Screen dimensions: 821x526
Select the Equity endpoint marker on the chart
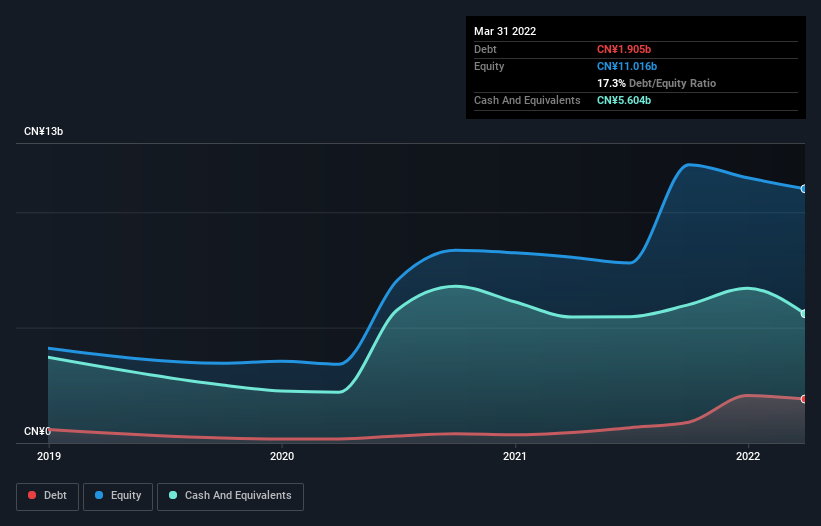[804, 189]
